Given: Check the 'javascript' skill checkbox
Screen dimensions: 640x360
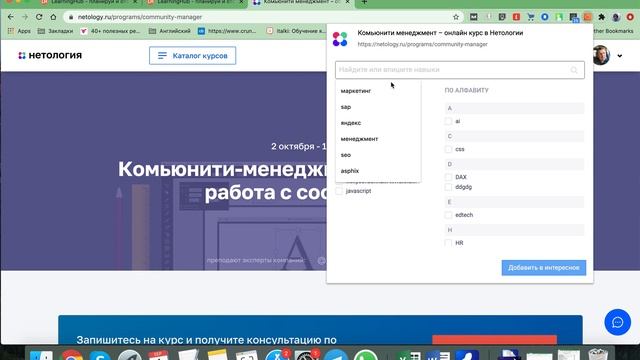Looking at the screenshot, I should click(339, 191).
